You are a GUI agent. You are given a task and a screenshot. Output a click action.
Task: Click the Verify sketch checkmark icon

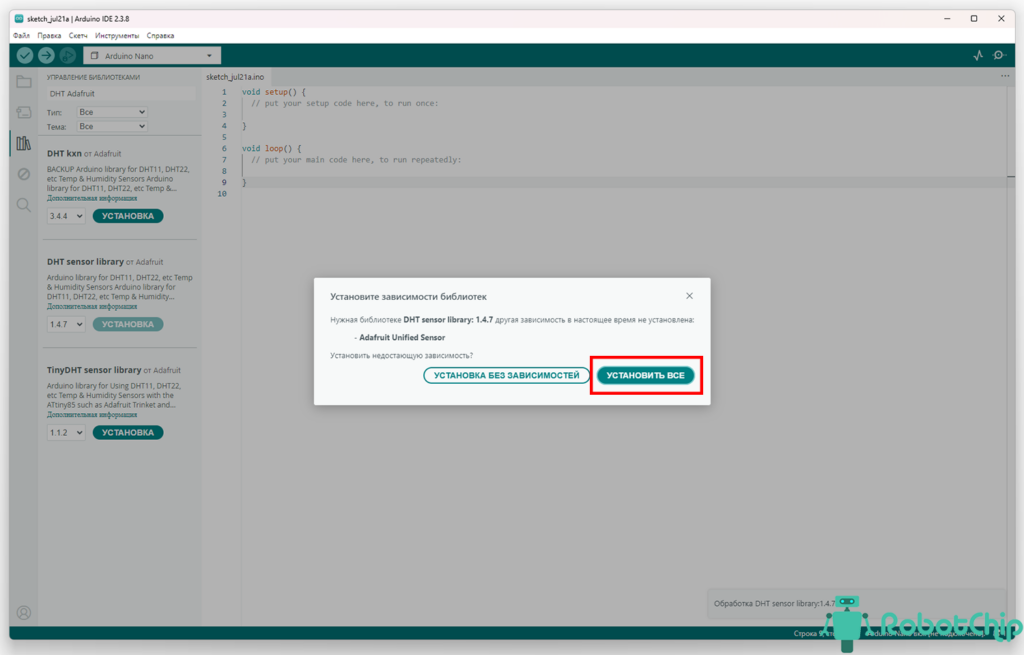click(x=25, y=56)
